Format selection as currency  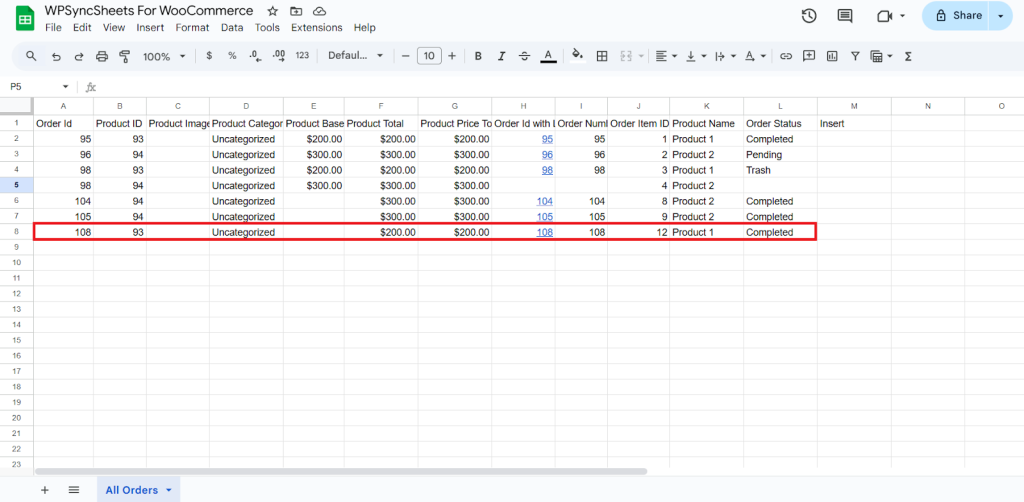click(x=209, y=56)
